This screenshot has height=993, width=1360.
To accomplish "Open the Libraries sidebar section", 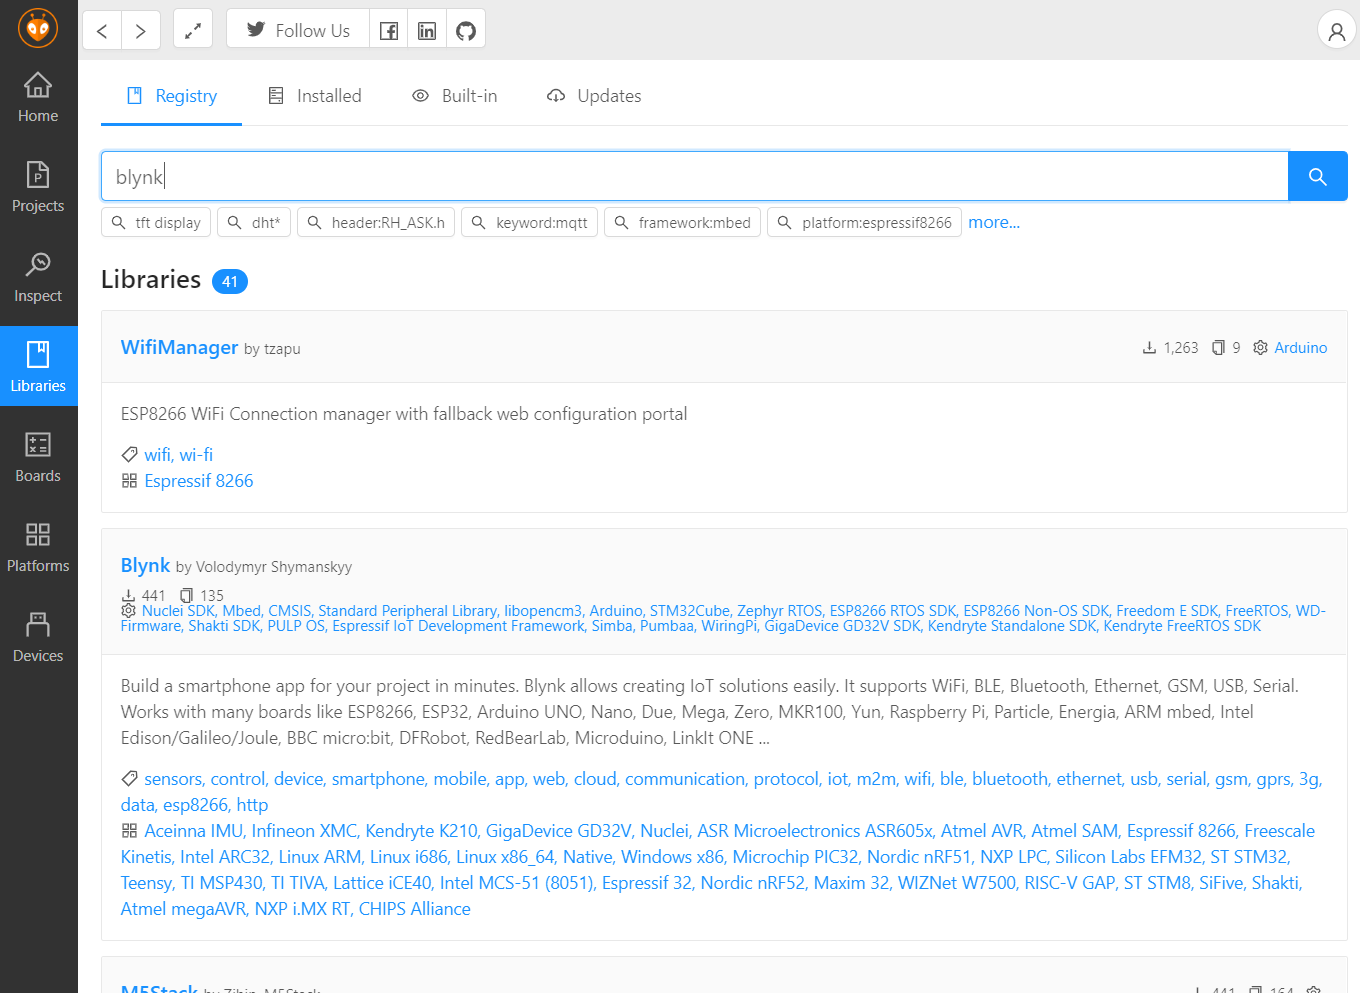I will click(38, 367).
